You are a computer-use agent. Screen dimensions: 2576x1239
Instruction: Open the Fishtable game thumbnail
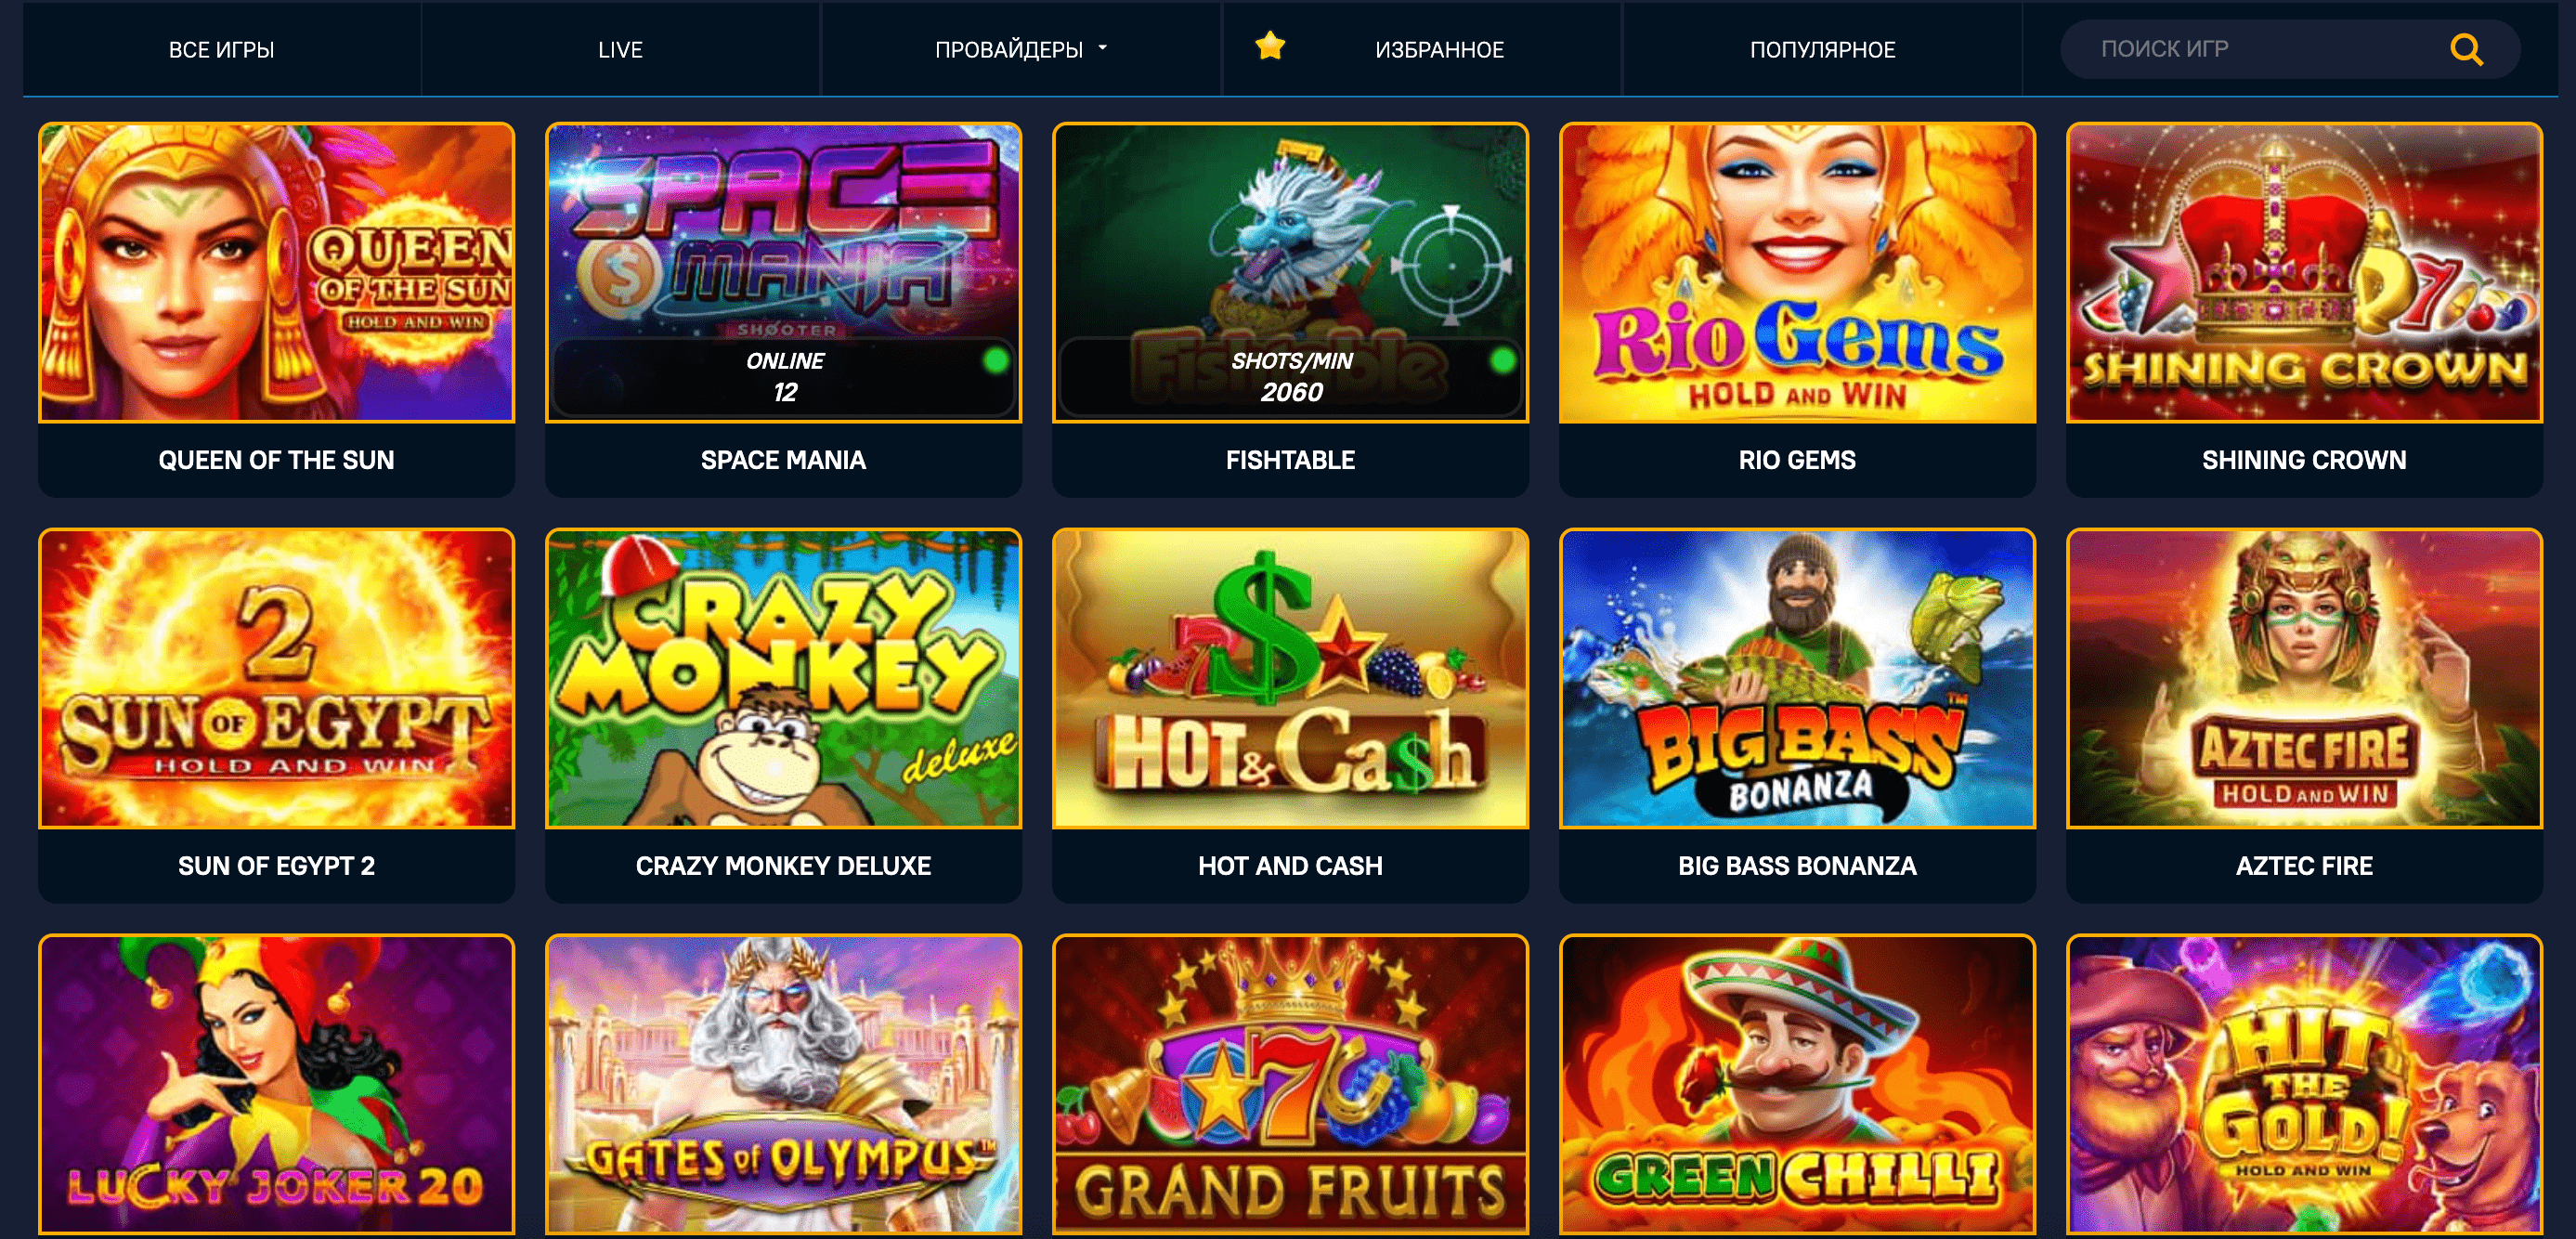click(1290, 272)
